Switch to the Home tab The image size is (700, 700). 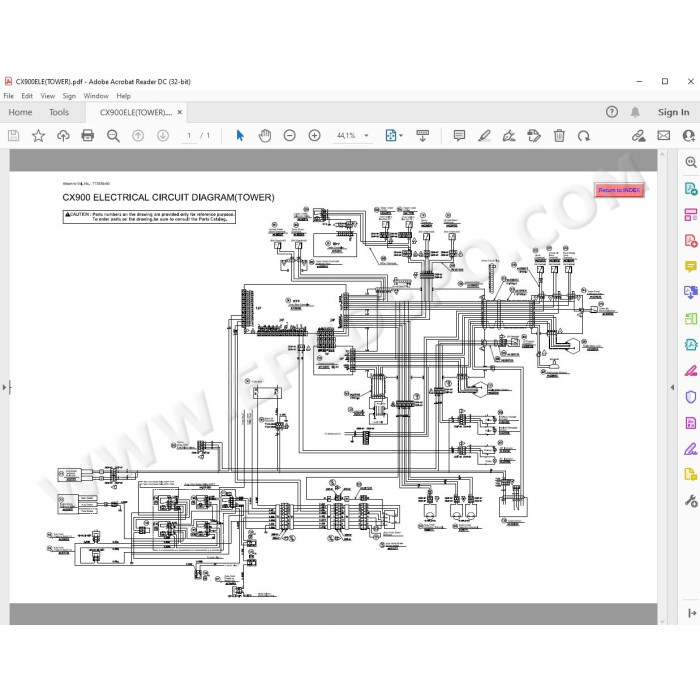(x=20, y=112)
